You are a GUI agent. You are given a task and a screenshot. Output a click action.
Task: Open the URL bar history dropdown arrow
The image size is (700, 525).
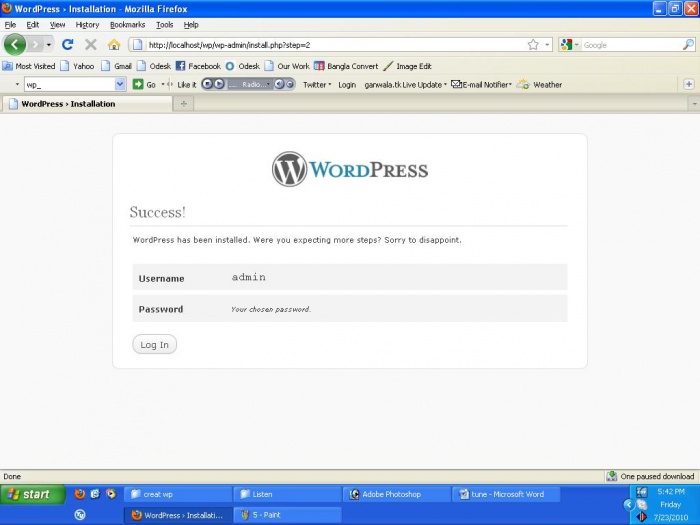click(547, 45)
